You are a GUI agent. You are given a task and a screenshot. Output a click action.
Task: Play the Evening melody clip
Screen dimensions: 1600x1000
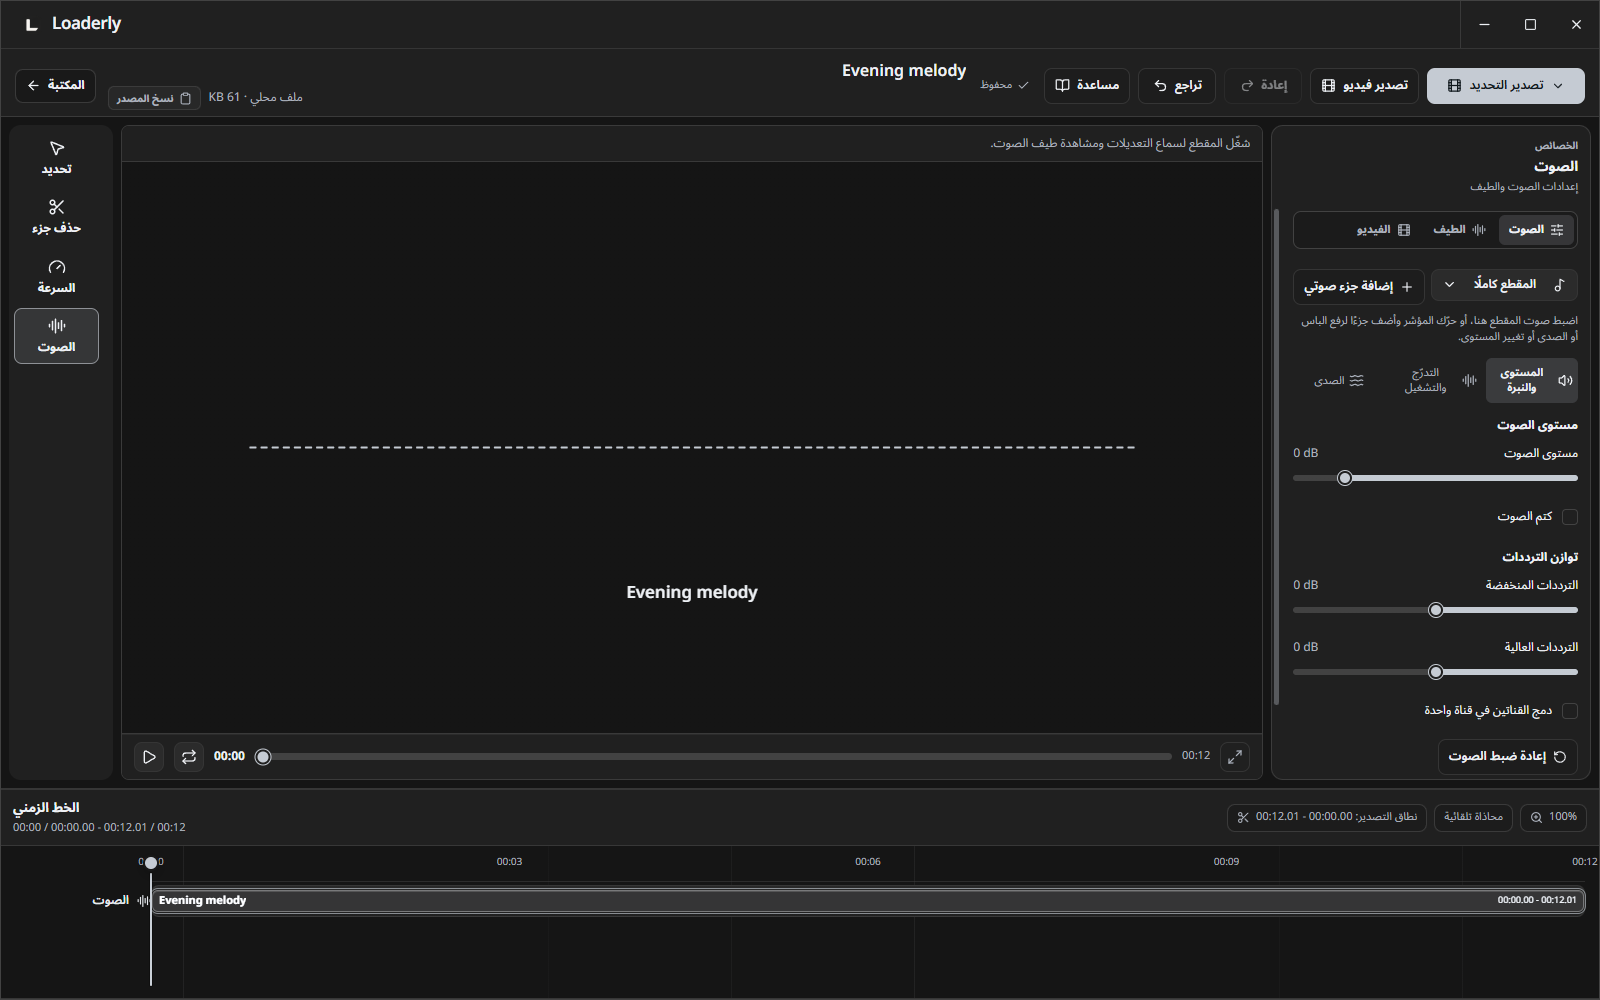coord(149,757)
